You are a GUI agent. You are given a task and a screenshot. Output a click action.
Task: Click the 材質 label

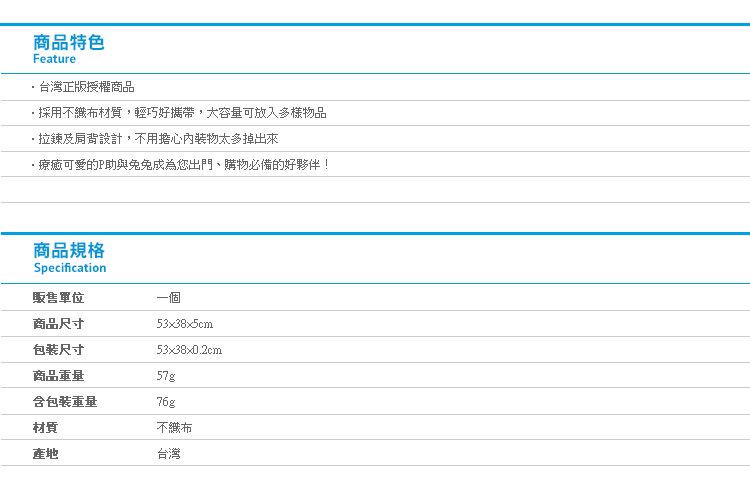pyautogui.click(x=45, y=427)
